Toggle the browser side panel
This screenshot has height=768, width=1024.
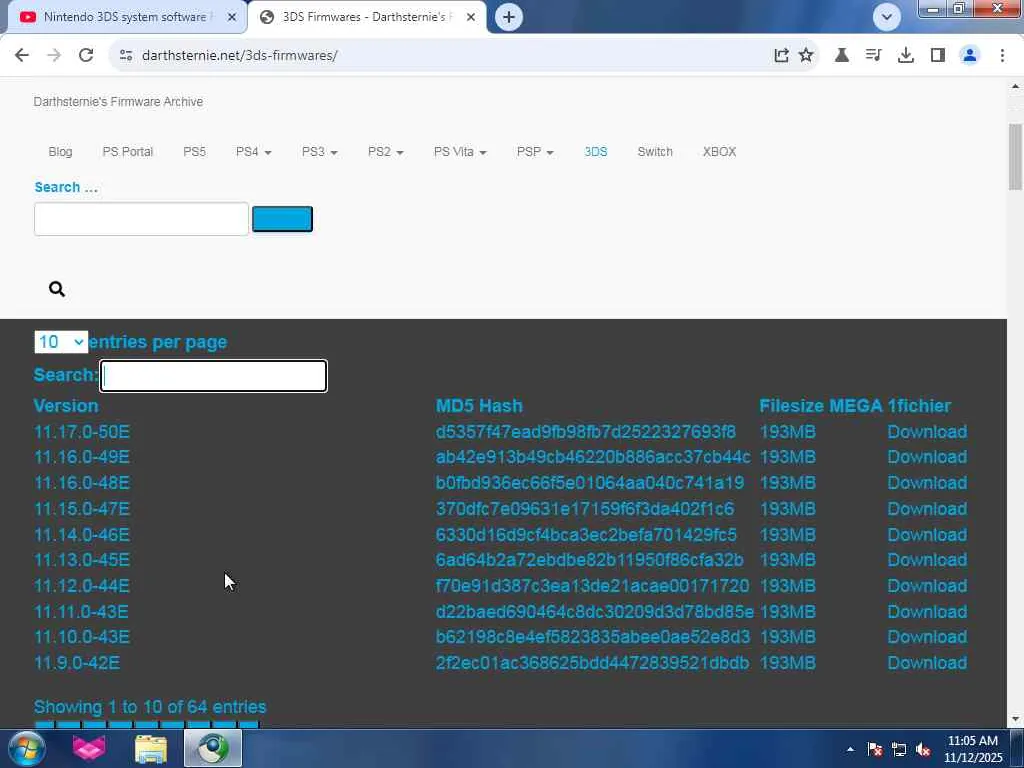(938, 56)
